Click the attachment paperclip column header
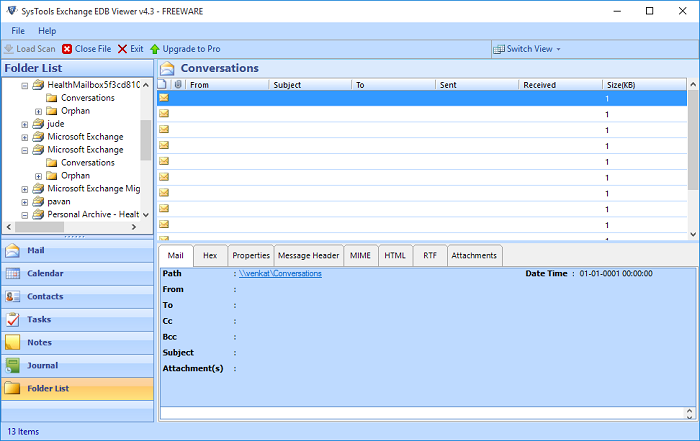 click(178, 84)
